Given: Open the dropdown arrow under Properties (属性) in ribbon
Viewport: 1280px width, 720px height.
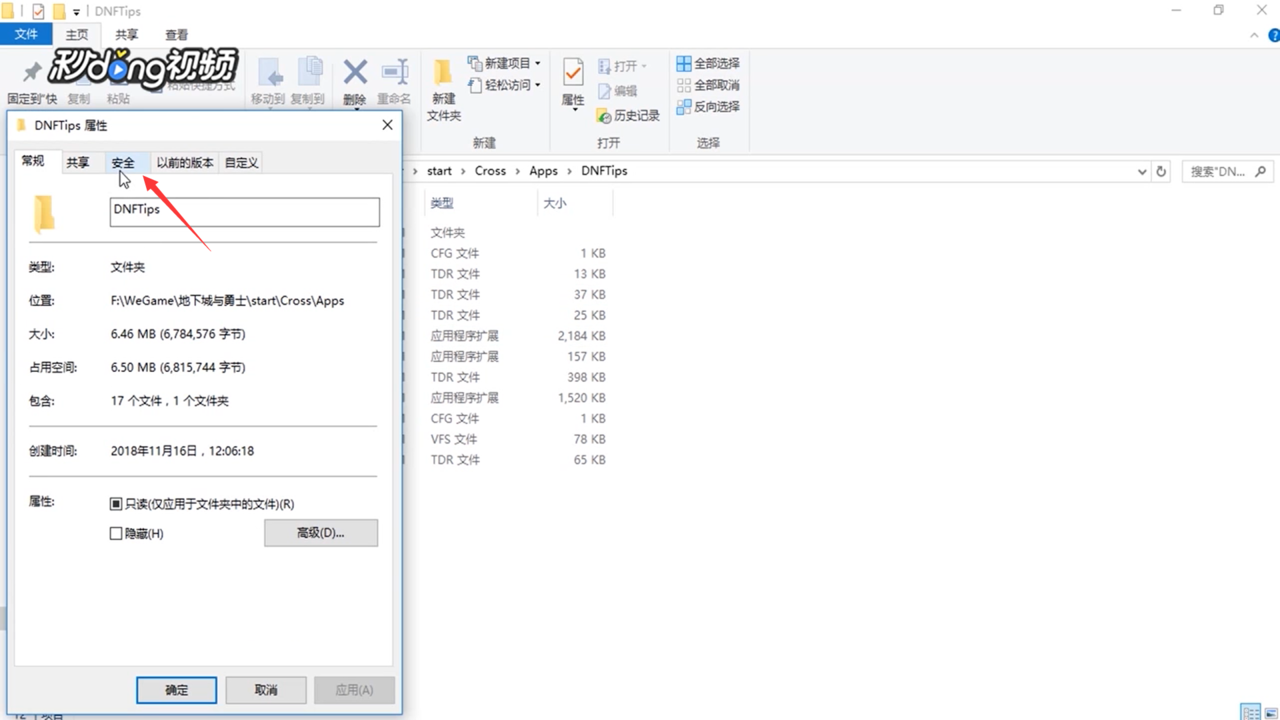Looking at the screenshot, I should 574,110.
